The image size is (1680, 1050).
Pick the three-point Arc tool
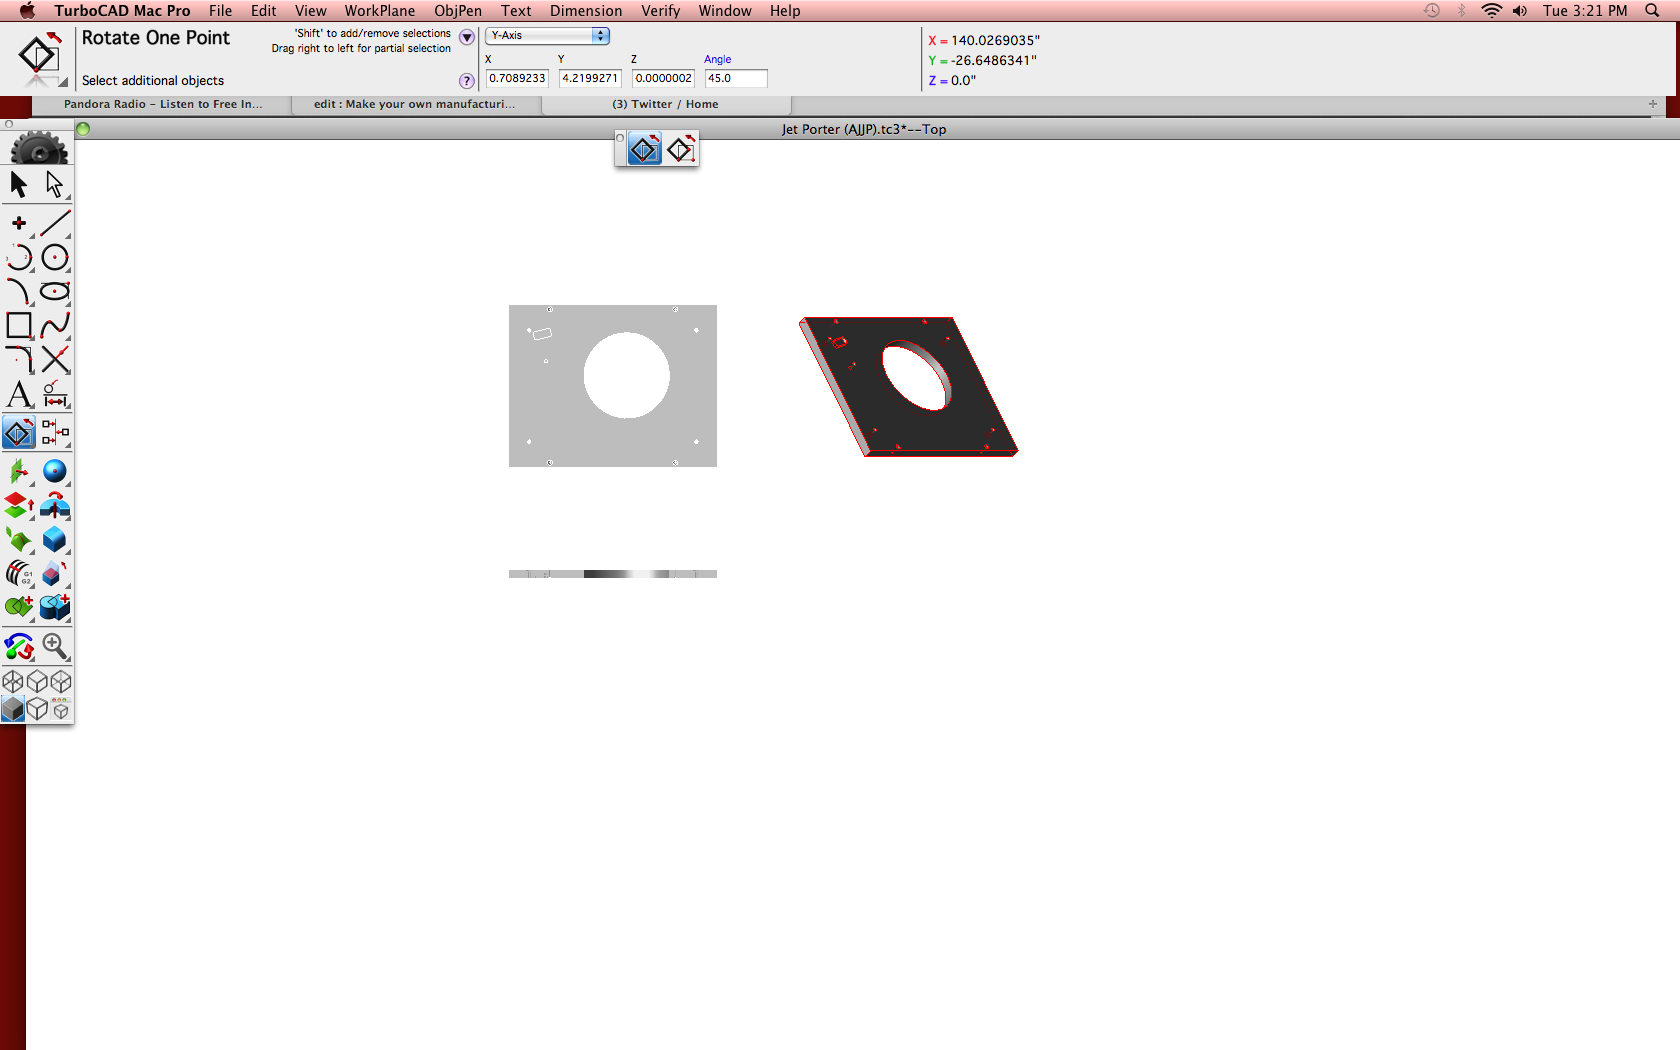[19, 257]
